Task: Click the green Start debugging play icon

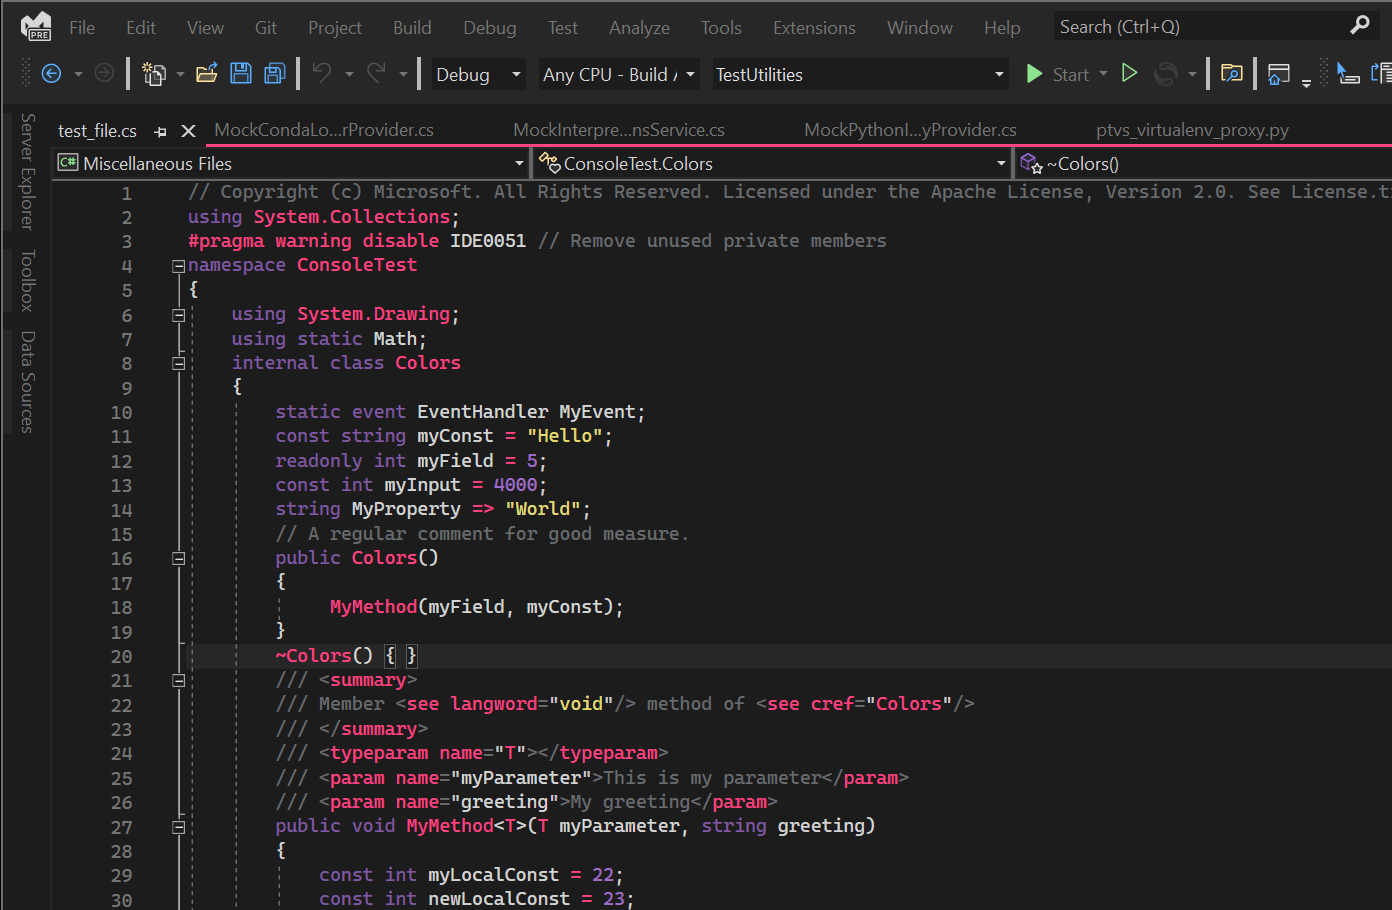Action: [1034, 73]
